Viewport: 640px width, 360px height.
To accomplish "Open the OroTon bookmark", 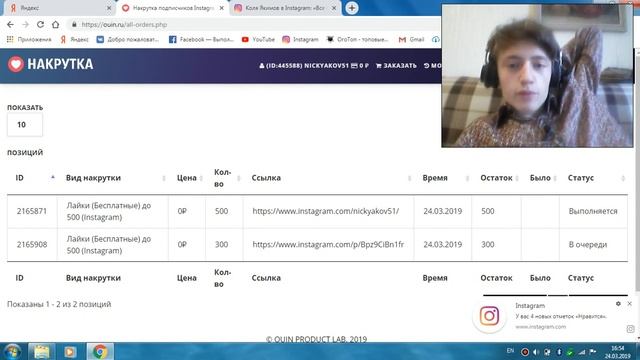I will point(358,40).
